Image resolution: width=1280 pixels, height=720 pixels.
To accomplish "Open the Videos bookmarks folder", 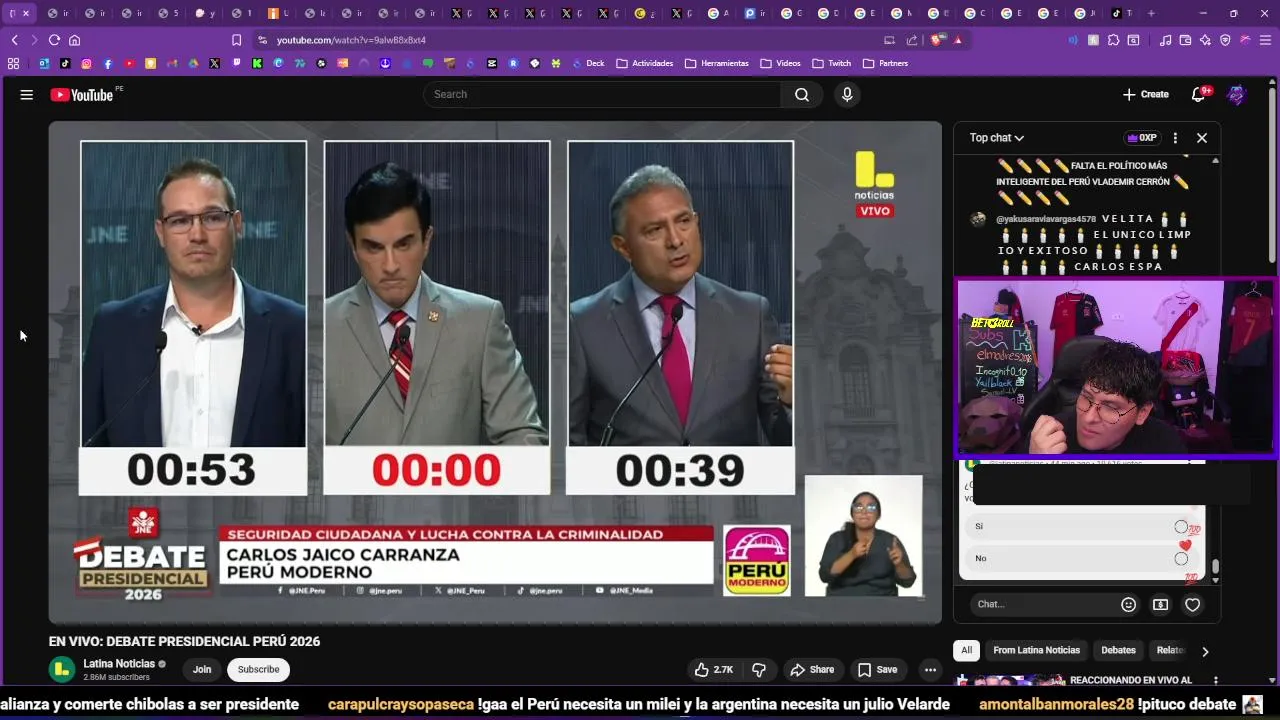I will pyautogui.click(x=781, y=63).
